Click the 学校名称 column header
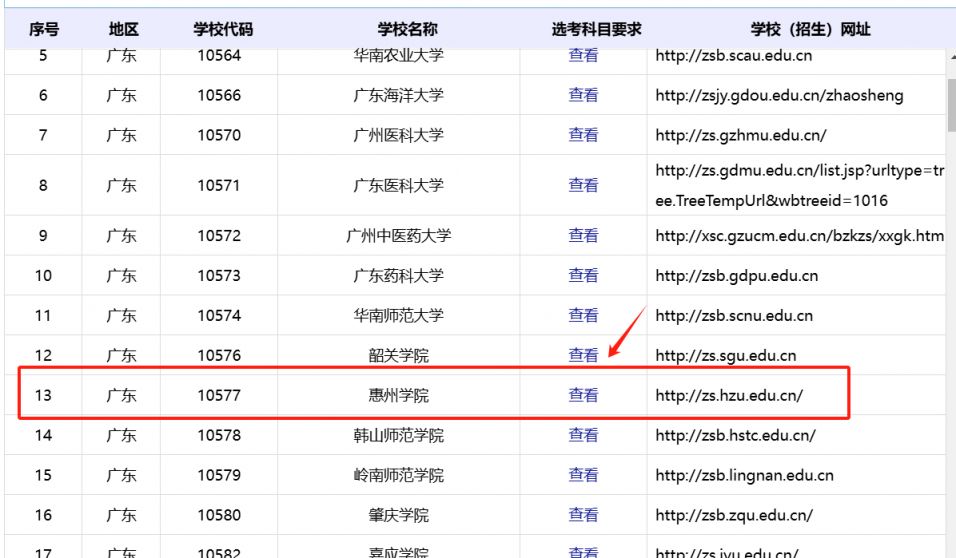The image size is (956, 558). 407,29
